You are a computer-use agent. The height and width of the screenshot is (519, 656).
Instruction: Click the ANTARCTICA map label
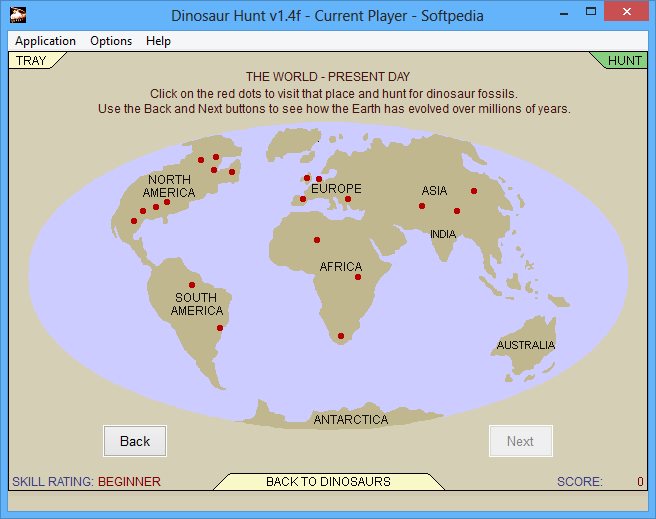[x=351, y=419]
